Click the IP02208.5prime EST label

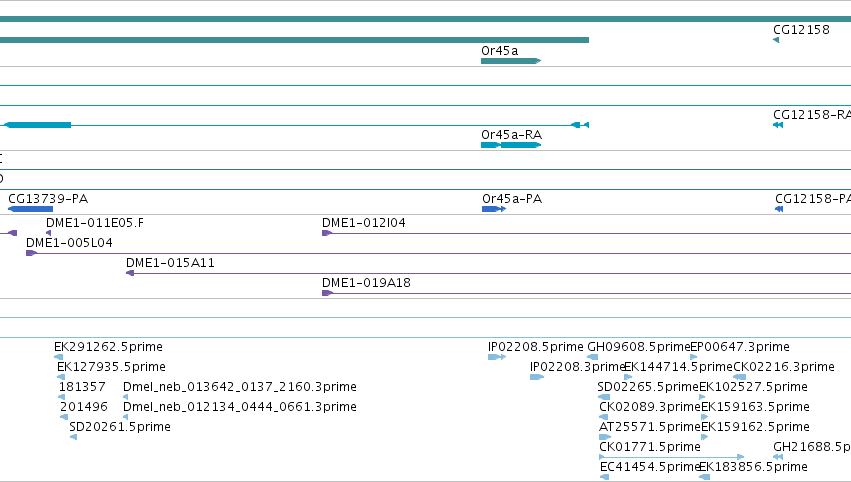(x=536, y=347)
